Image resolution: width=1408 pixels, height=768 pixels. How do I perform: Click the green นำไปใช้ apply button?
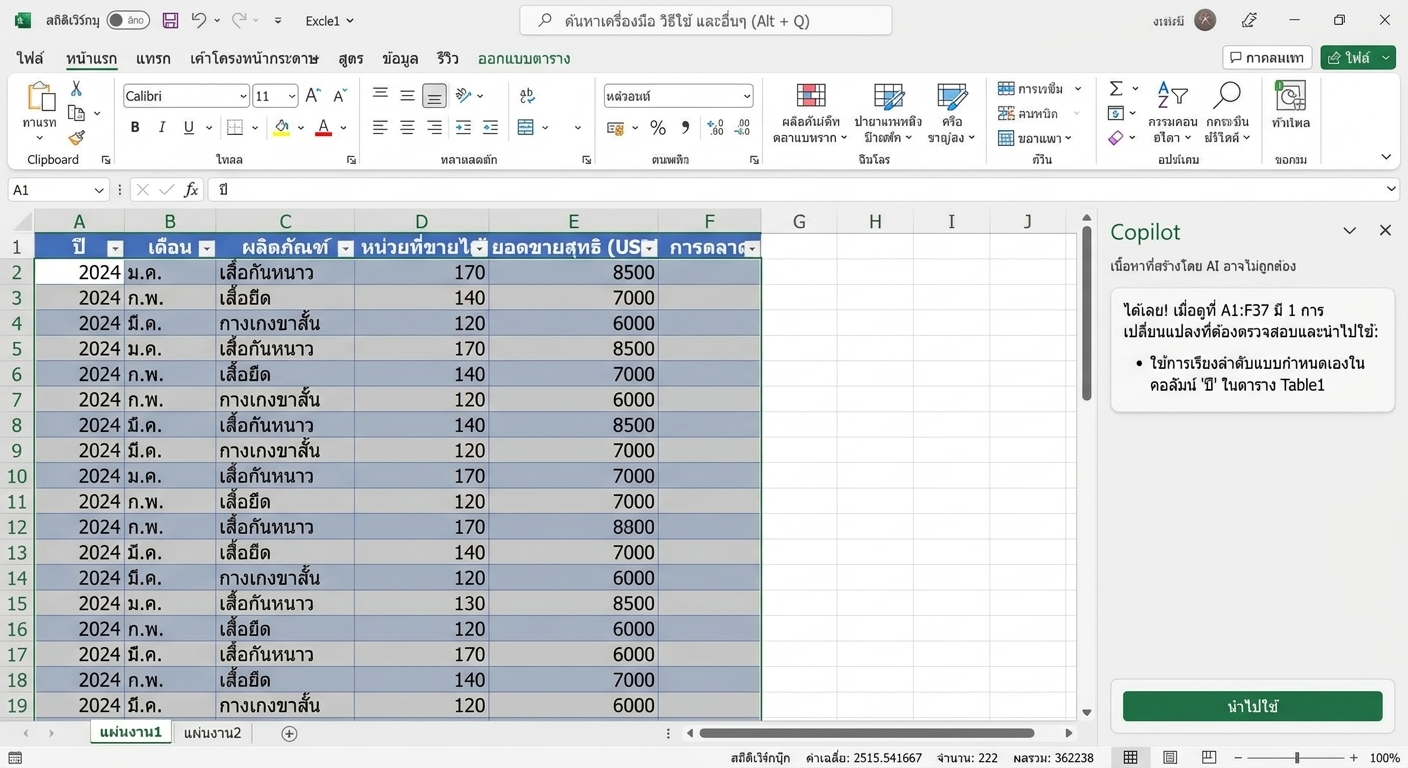pos(1252,706)
